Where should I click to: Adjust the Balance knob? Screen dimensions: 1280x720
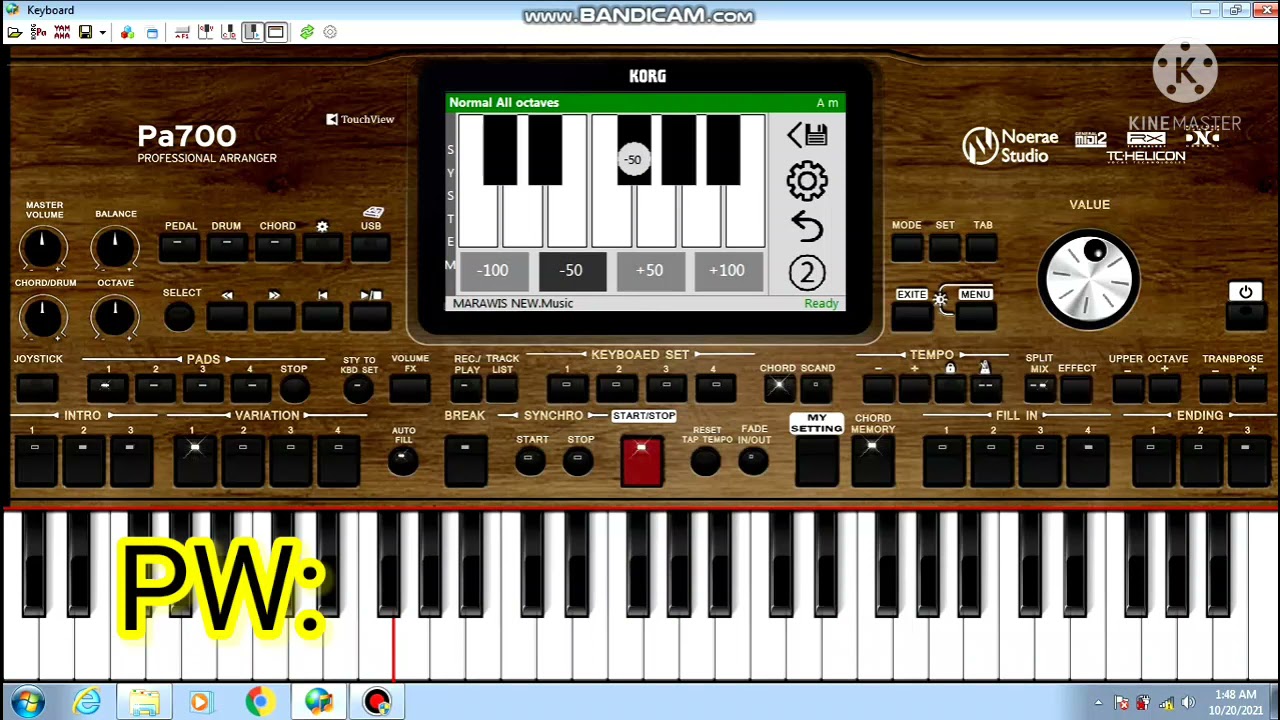pyautogui.click(x=115, y=247)
